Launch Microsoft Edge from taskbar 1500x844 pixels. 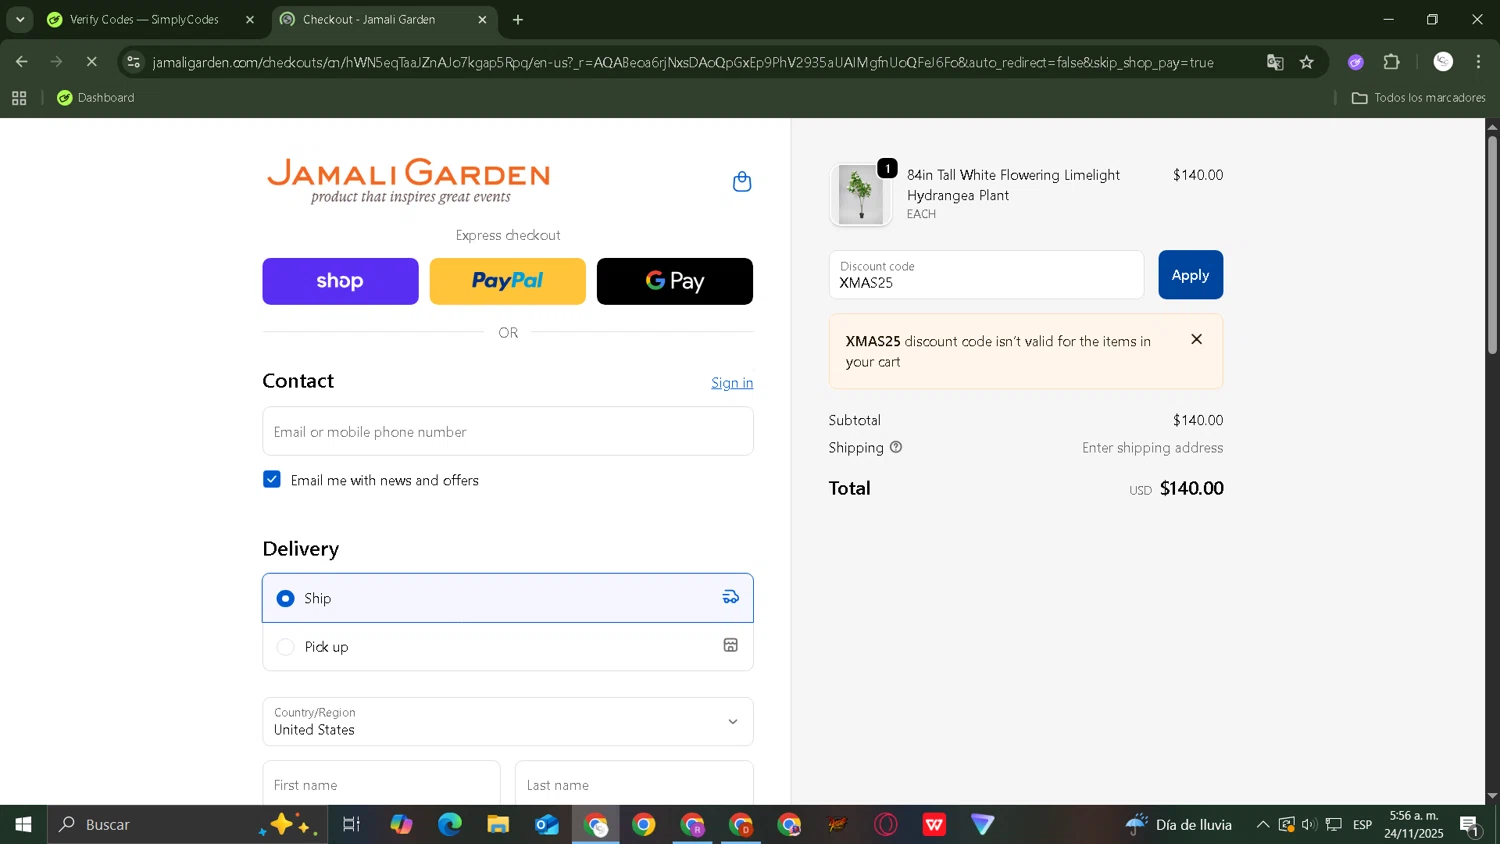coord(450,825)
